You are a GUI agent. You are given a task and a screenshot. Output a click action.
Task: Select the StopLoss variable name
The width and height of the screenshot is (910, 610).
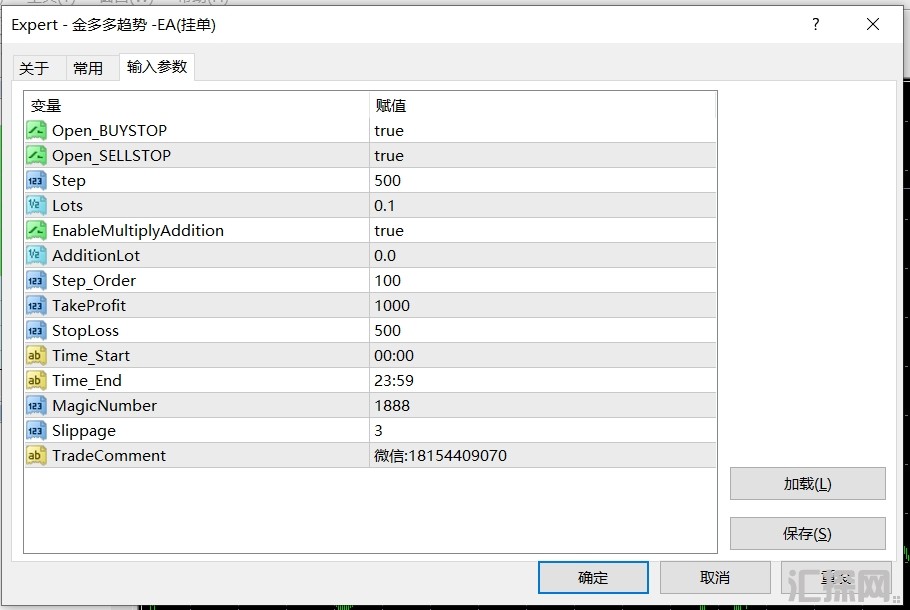(85, 331)
